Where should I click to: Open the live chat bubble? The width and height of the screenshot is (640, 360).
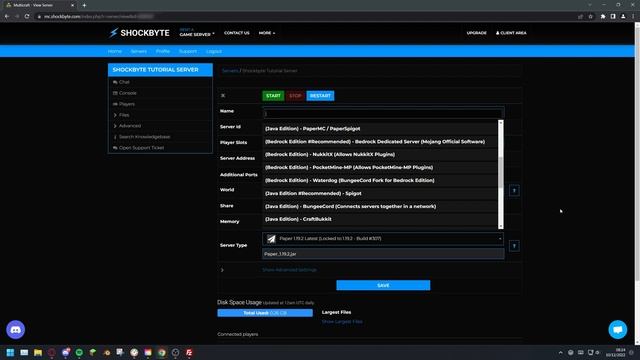point(618,329)
